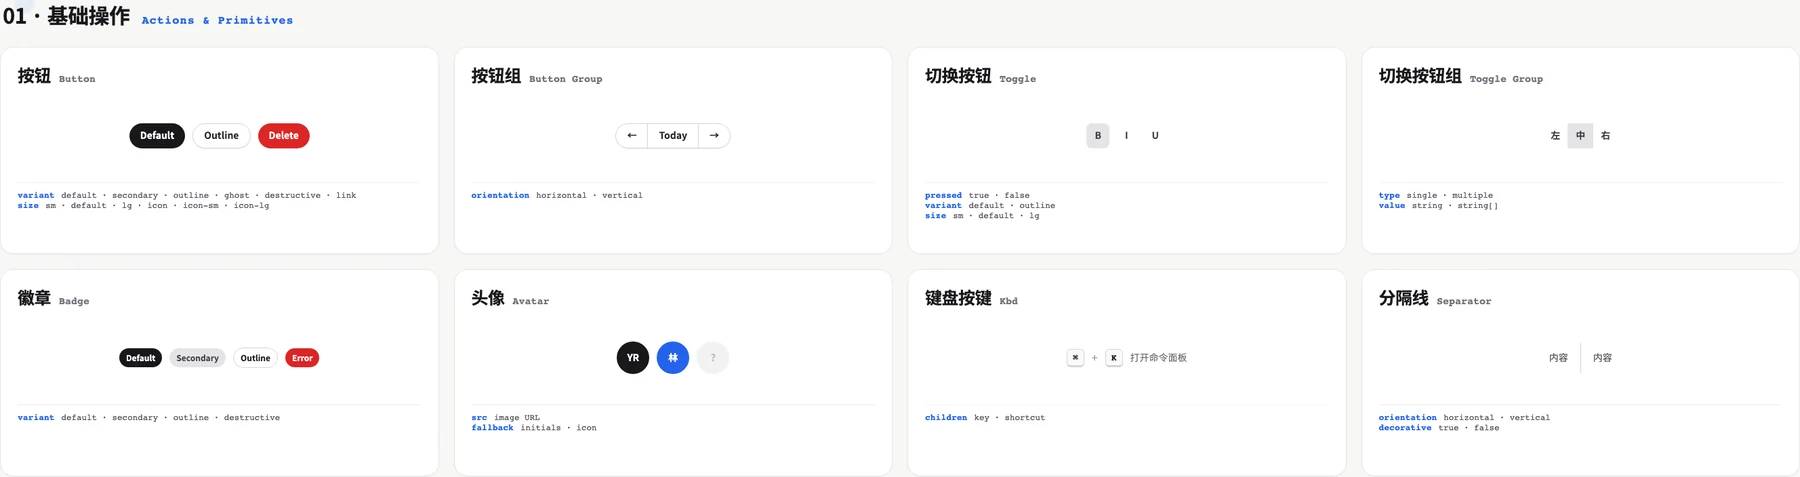Image resolution: width=1800 pixels, height=477 pixels.
Task: Click the red Error badge
Action: (302, 358)
